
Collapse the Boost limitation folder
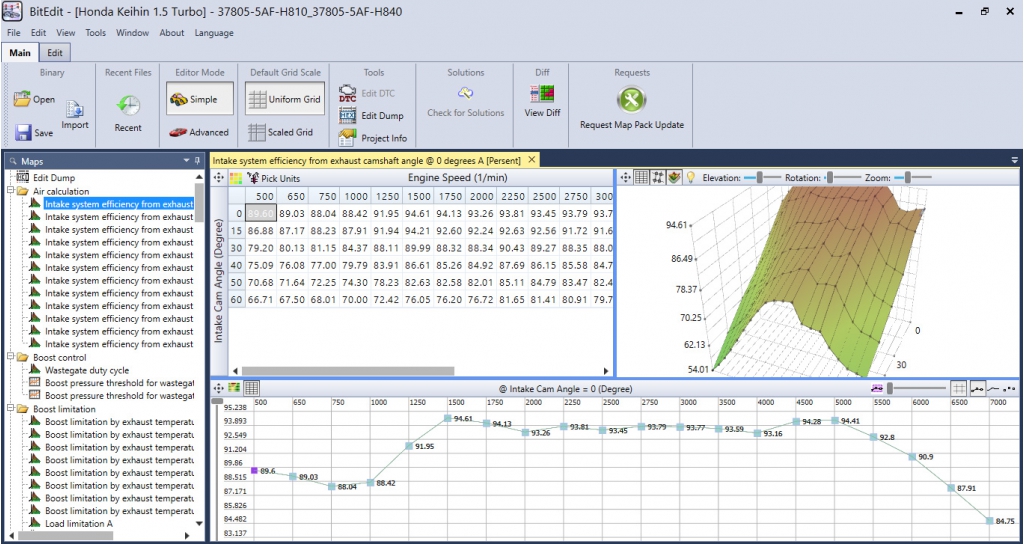tap(10, 409)
